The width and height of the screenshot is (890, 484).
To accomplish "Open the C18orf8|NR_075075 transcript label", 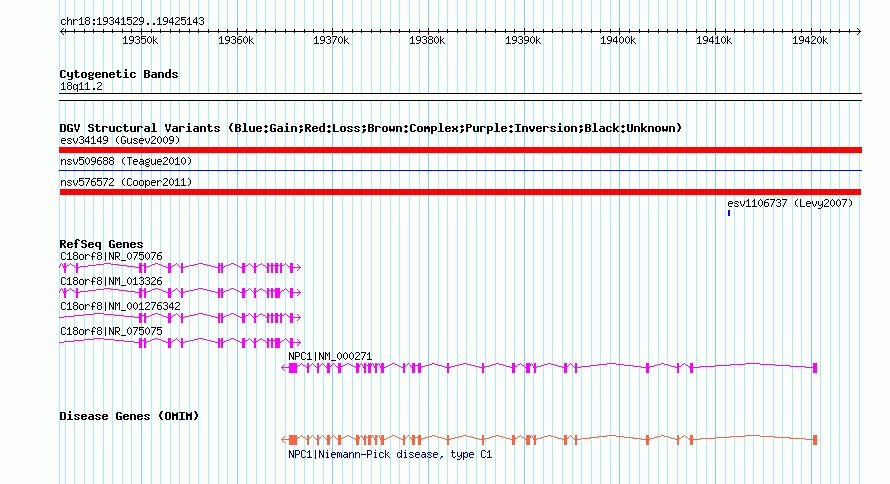I will point(111,331).
